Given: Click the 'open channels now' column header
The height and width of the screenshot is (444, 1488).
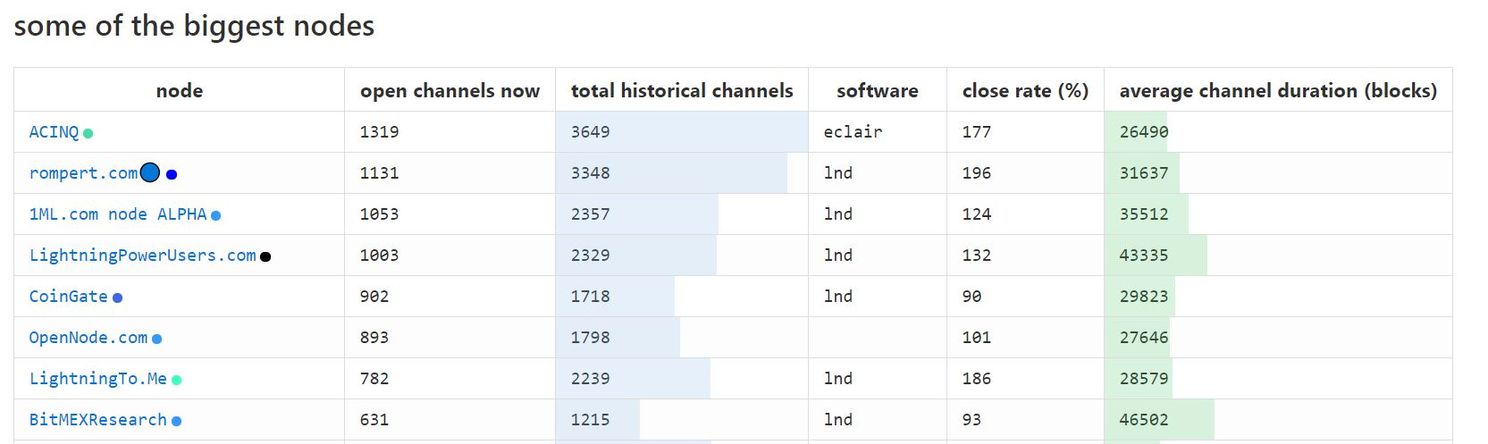Looking at the screenshot, I should point(450,91).
